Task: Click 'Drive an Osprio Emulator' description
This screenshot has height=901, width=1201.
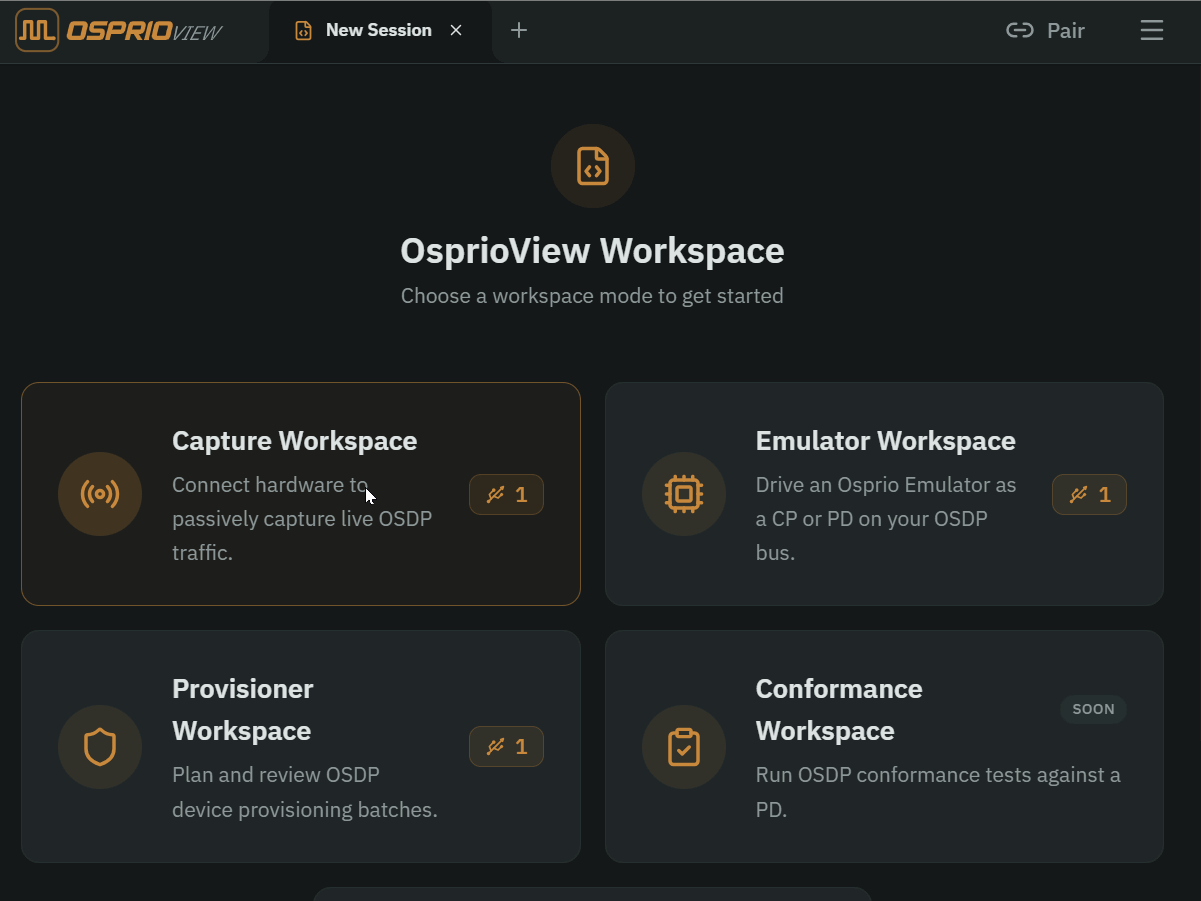Action: 886,519
